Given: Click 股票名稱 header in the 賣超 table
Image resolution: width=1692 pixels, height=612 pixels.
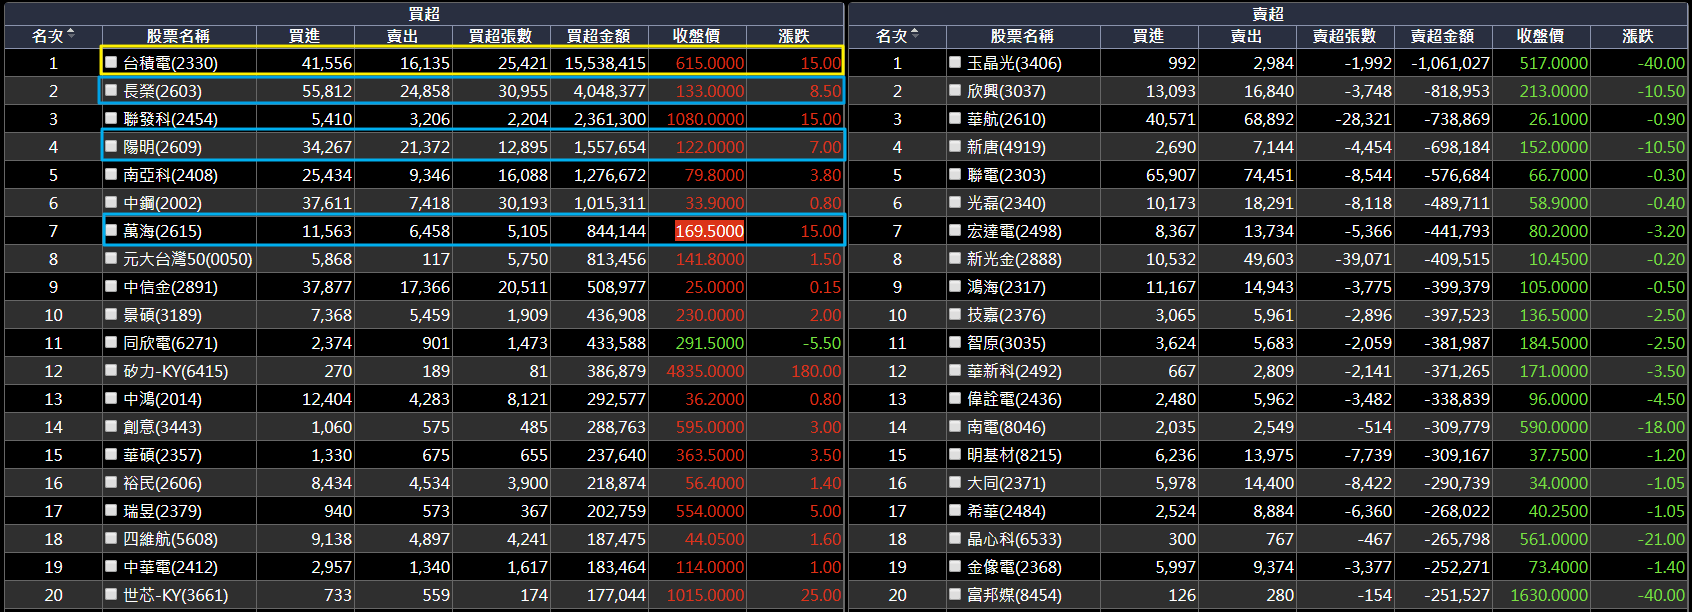Looking at the screenshot, I should [x=1022, y=36].
